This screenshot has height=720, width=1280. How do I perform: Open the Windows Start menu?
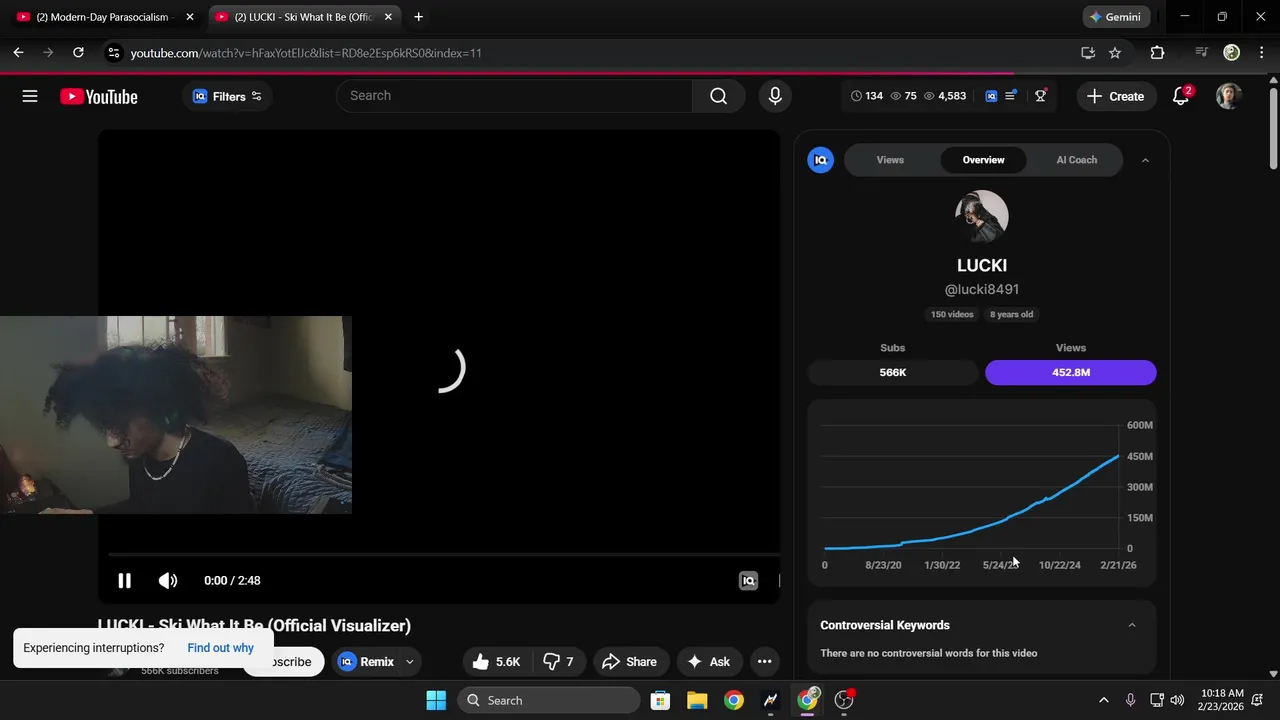pos(436,700)
